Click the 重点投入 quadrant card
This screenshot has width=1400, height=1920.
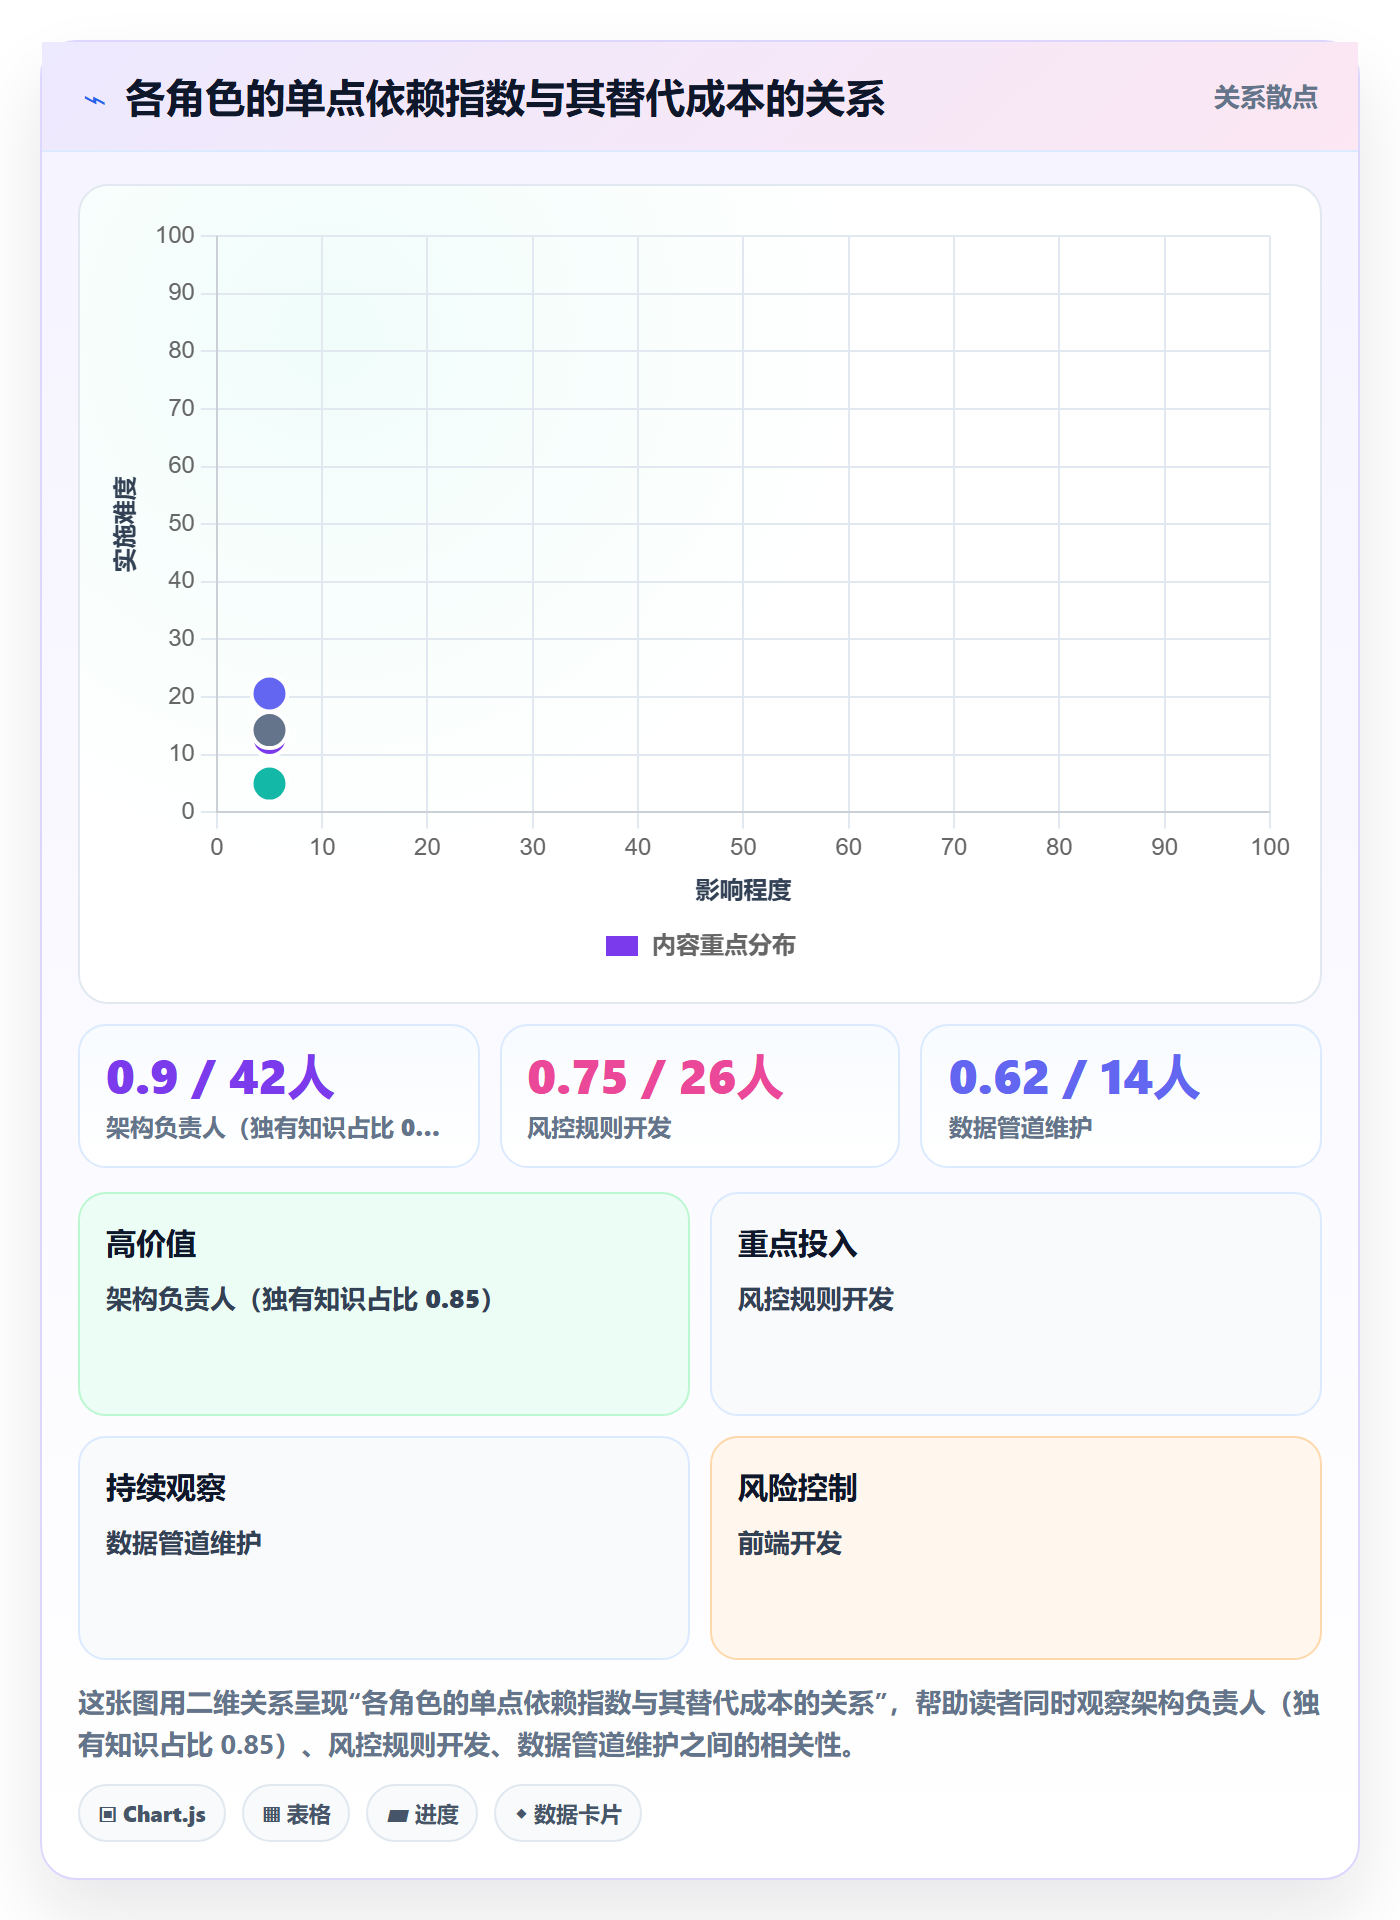pyautogui.click(x=1016, y=1304)
